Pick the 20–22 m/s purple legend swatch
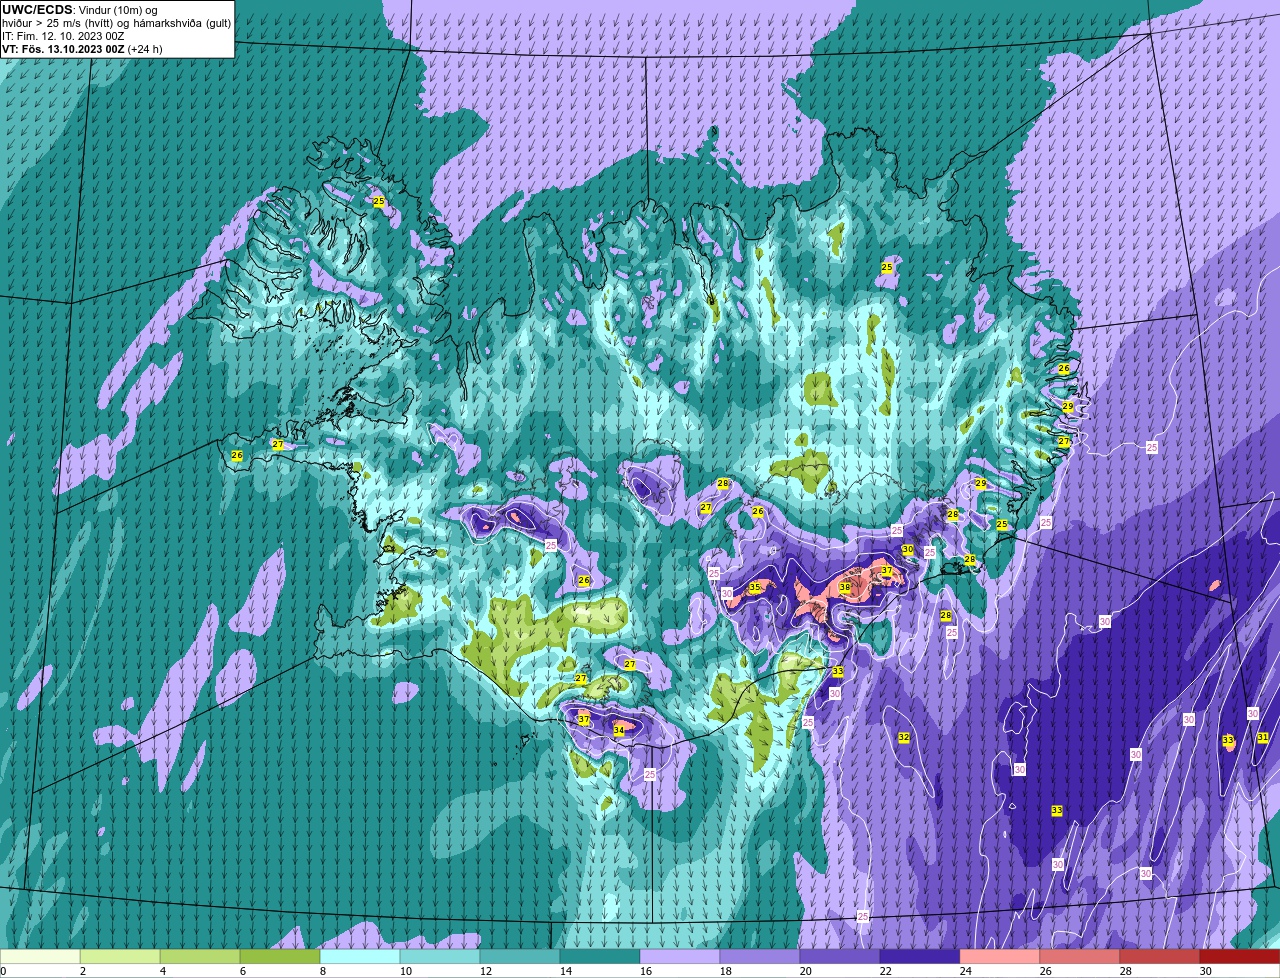The height and width of the screenshot is (978, 1280). 840,957
